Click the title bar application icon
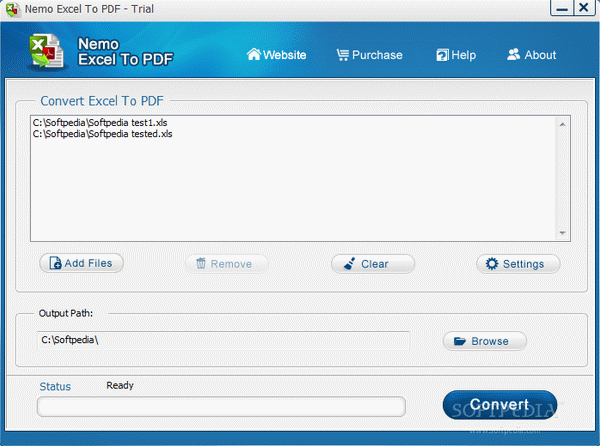The height and width of the screenshot is (446, 600). (x=13, y=9)
